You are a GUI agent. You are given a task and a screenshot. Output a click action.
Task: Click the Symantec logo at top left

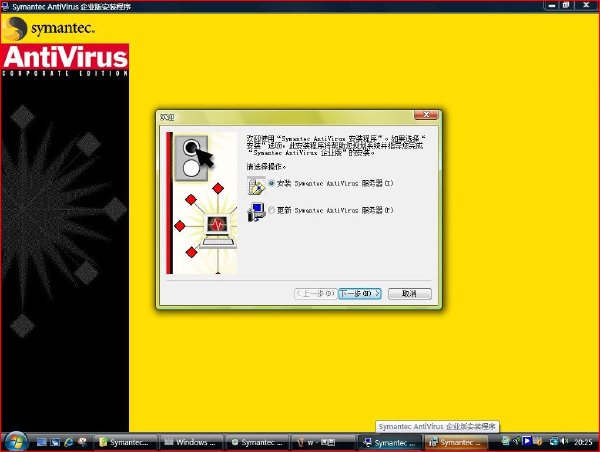pos(48,28)
